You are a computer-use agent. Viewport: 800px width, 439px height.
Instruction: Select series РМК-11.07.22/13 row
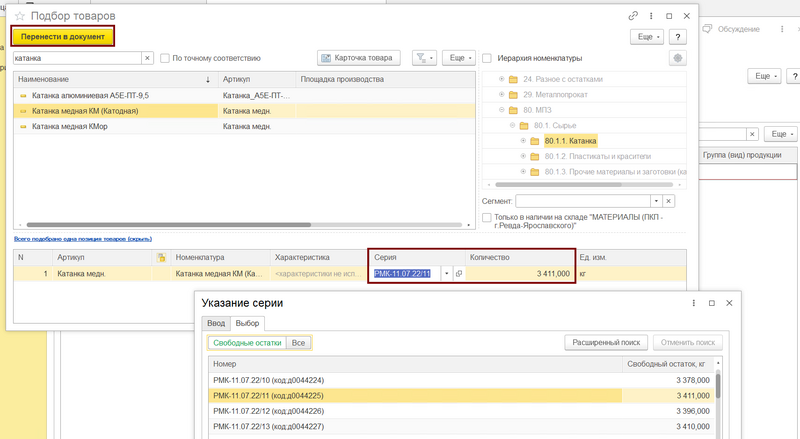tap(462, 427)
